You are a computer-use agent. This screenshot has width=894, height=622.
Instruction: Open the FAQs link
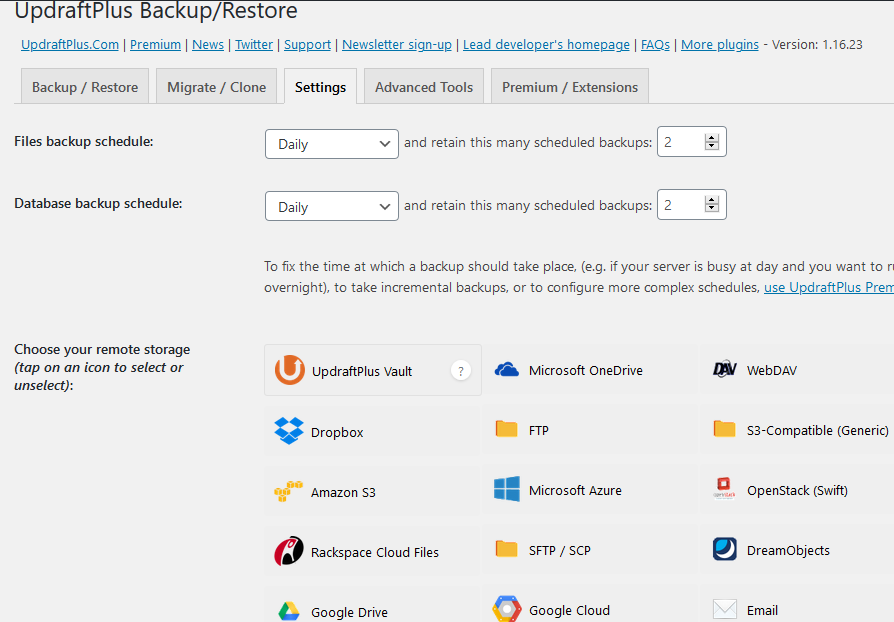pos(656,44)
